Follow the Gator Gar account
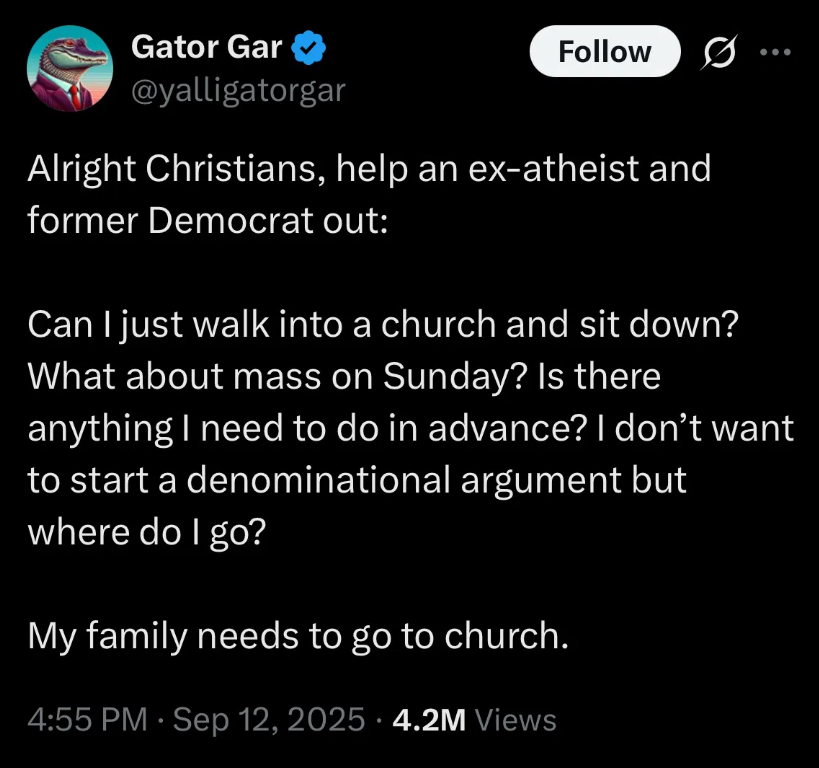Image resolution: width=819 pixels, height=768 pixels. coord(604,52)
